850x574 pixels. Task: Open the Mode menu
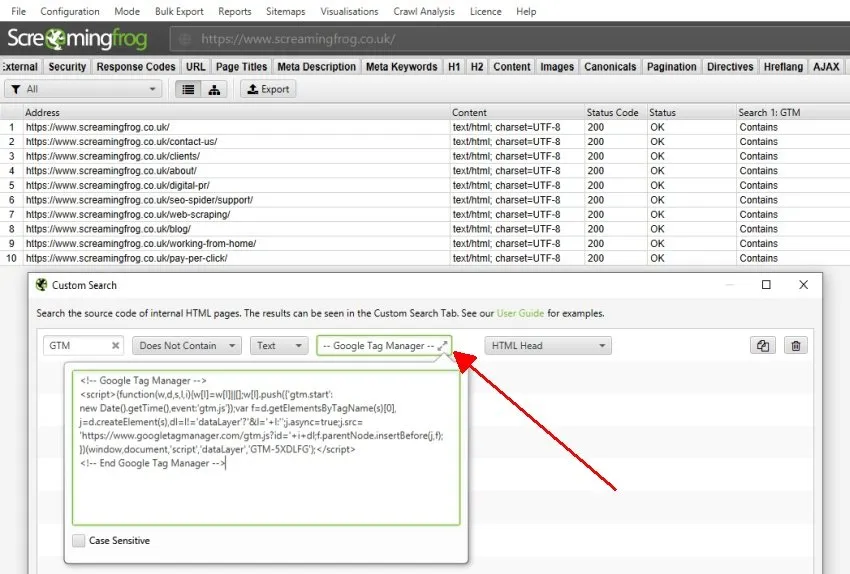click(127, 11)
